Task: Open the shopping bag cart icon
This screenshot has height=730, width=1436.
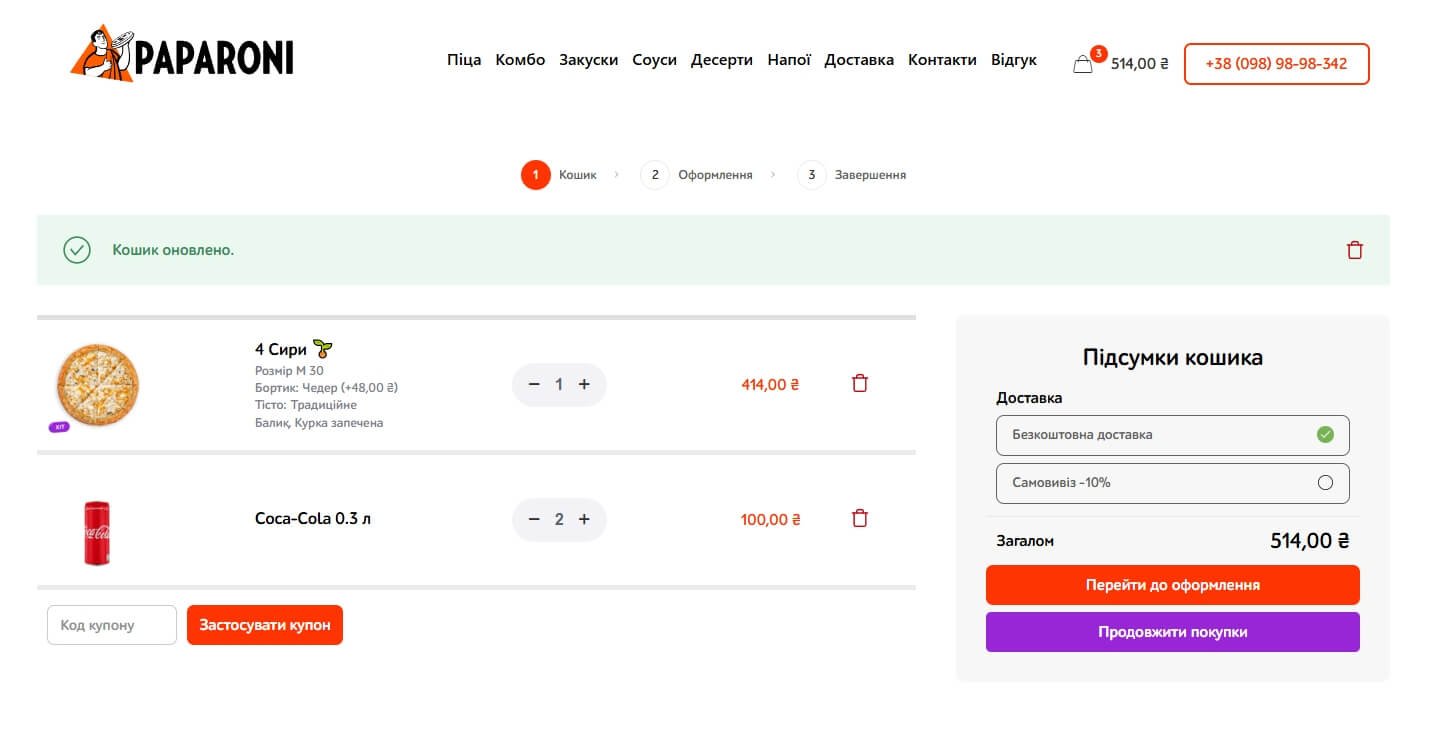Action: (x=1083, y=64)
